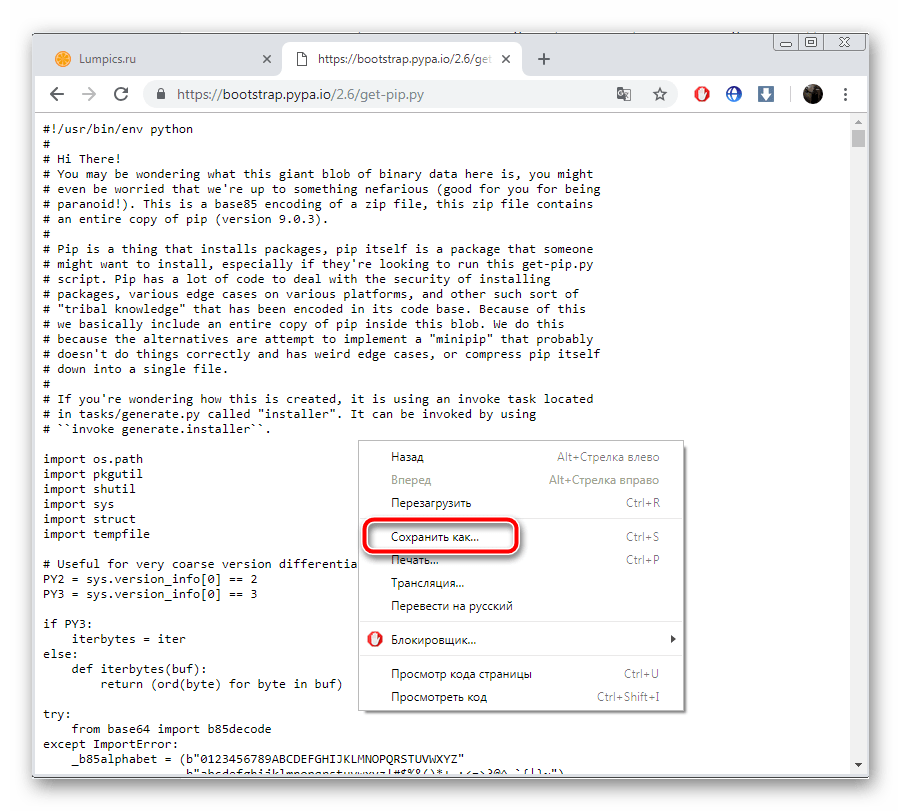Click the "import pkgutil" line

coord(93,474)
